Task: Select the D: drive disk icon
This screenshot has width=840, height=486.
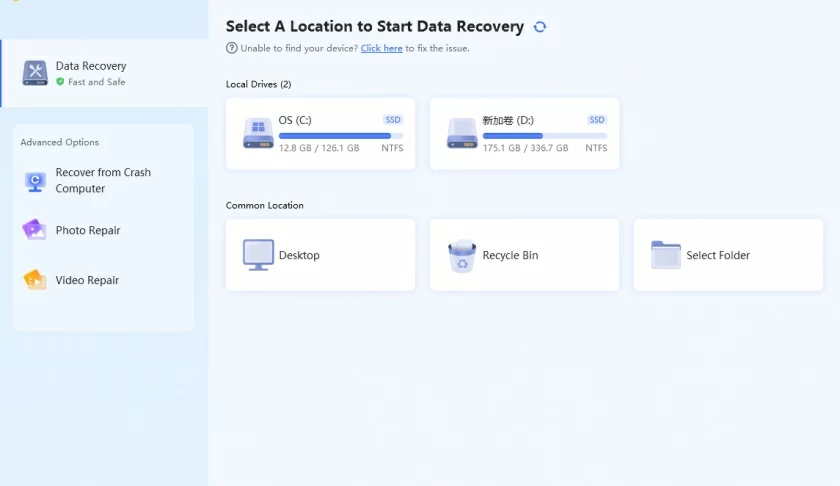Action: [x=462, y=133]
